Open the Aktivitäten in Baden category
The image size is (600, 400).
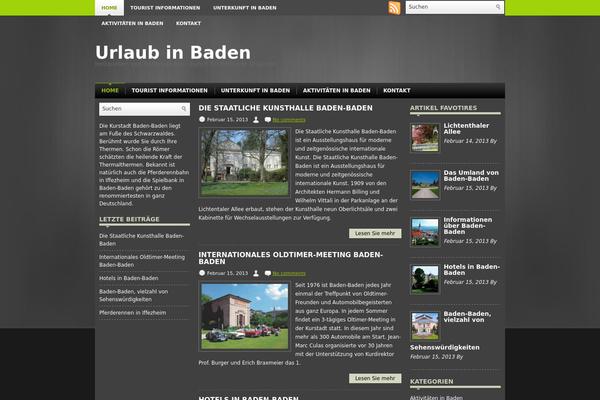[436, 398]
